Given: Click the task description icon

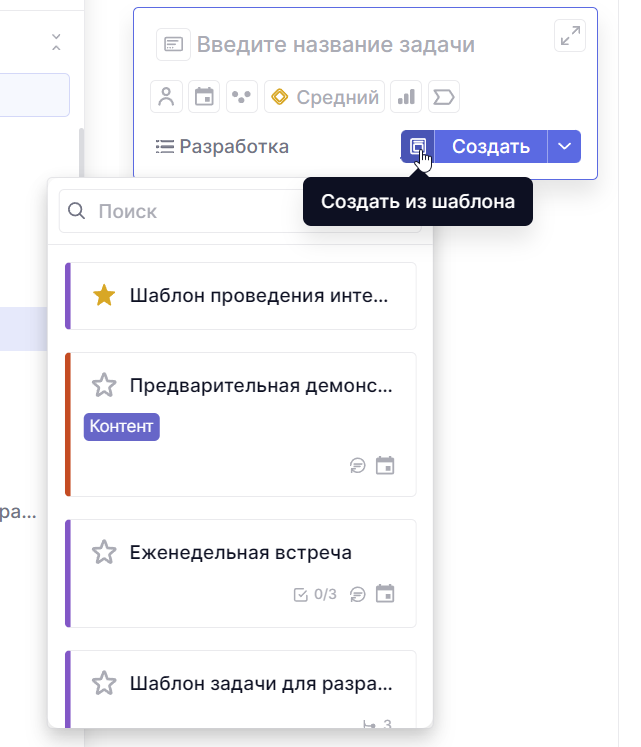Looking at the screenshot, I should pyautogui.click(x=173, y=45).
